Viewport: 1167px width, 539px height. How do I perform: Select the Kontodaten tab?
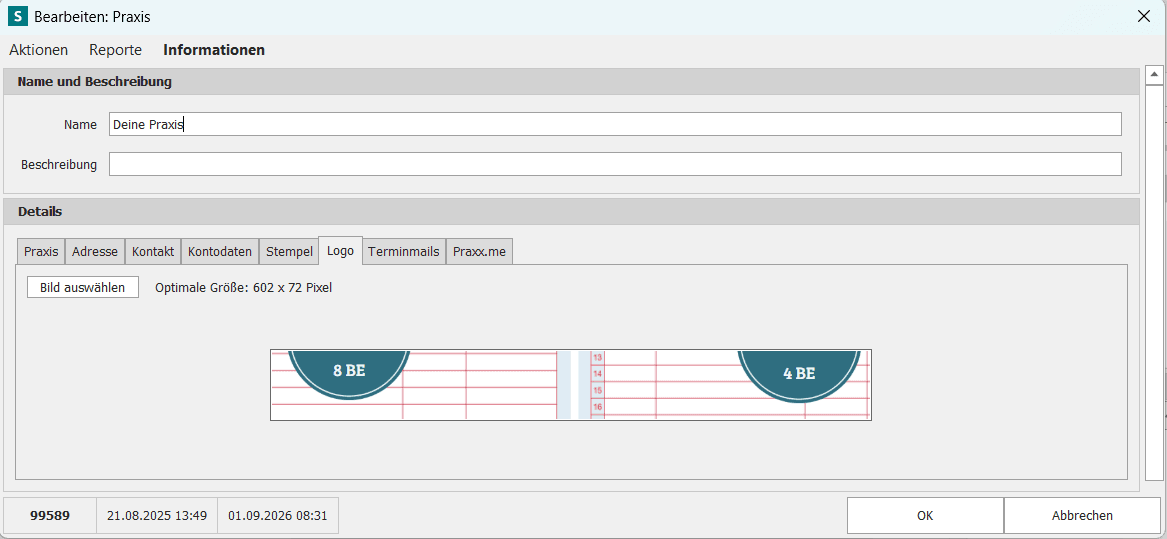coord(220,252)
